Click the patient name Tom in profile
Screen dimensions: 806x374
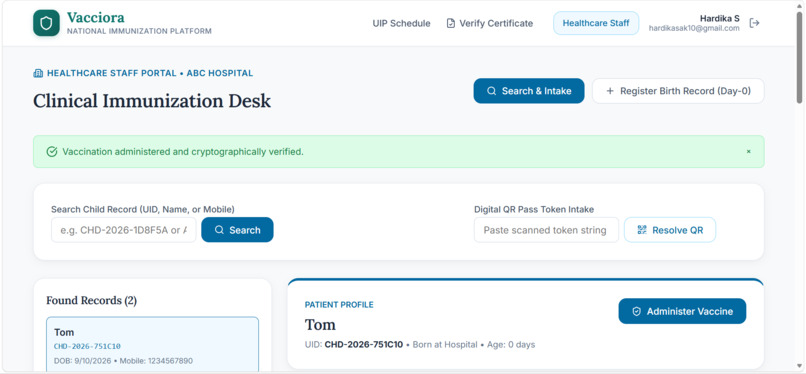(x=320, y=325)
